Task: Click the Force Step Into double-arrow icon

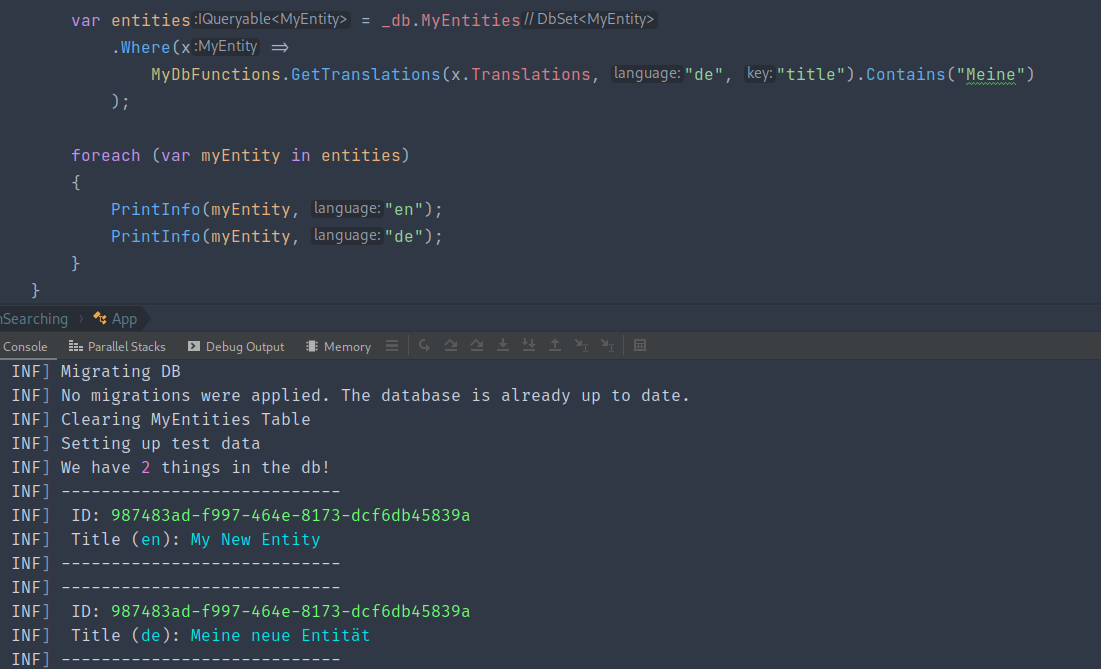Action: coord(529,346)
